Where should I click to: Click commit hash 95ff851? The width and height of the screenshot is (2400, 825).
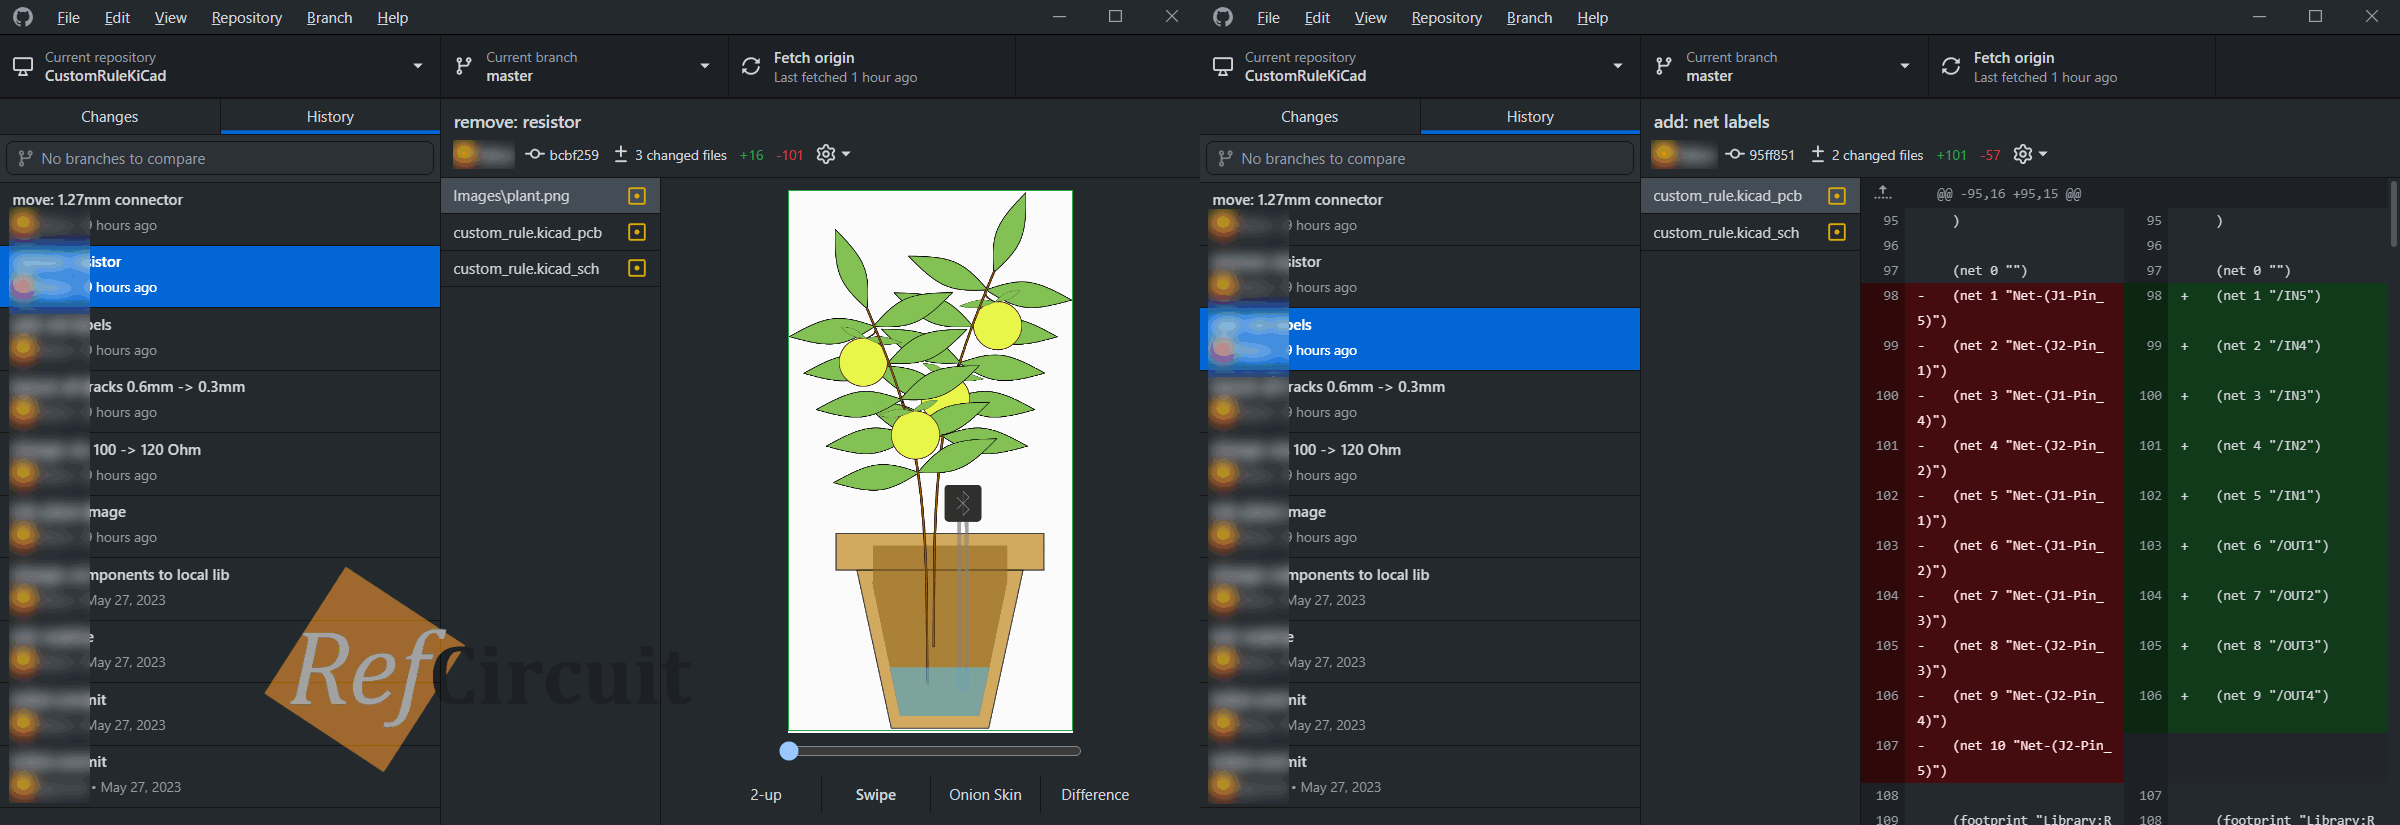click(1772, 155)
